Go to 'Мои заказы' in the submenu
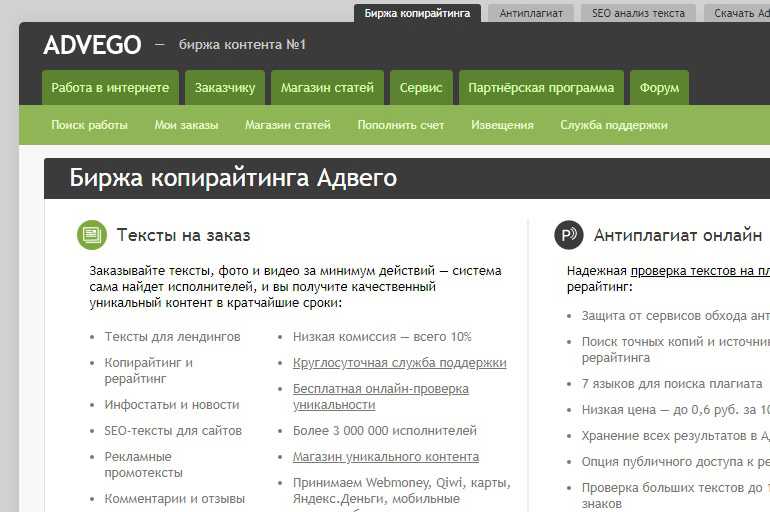 pos(186,125)
